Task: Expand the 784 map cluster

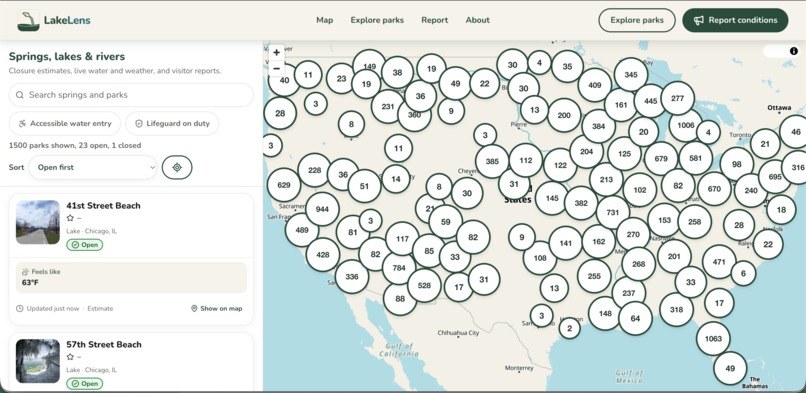Action: click(398, 268)
